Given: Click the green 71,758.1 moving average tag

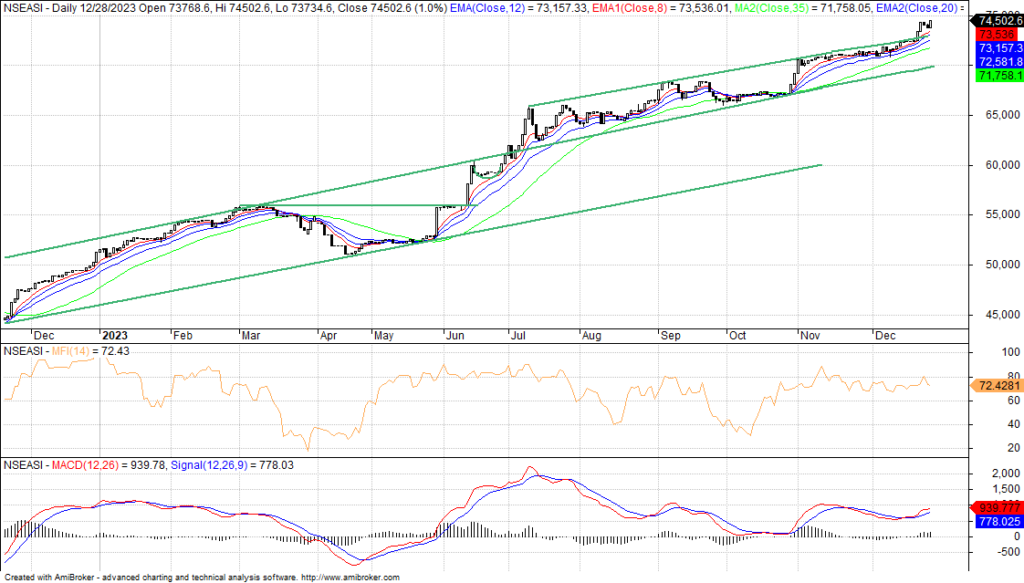Looking at the screenshot, I should pyautogui.click(x=998, y=75).
